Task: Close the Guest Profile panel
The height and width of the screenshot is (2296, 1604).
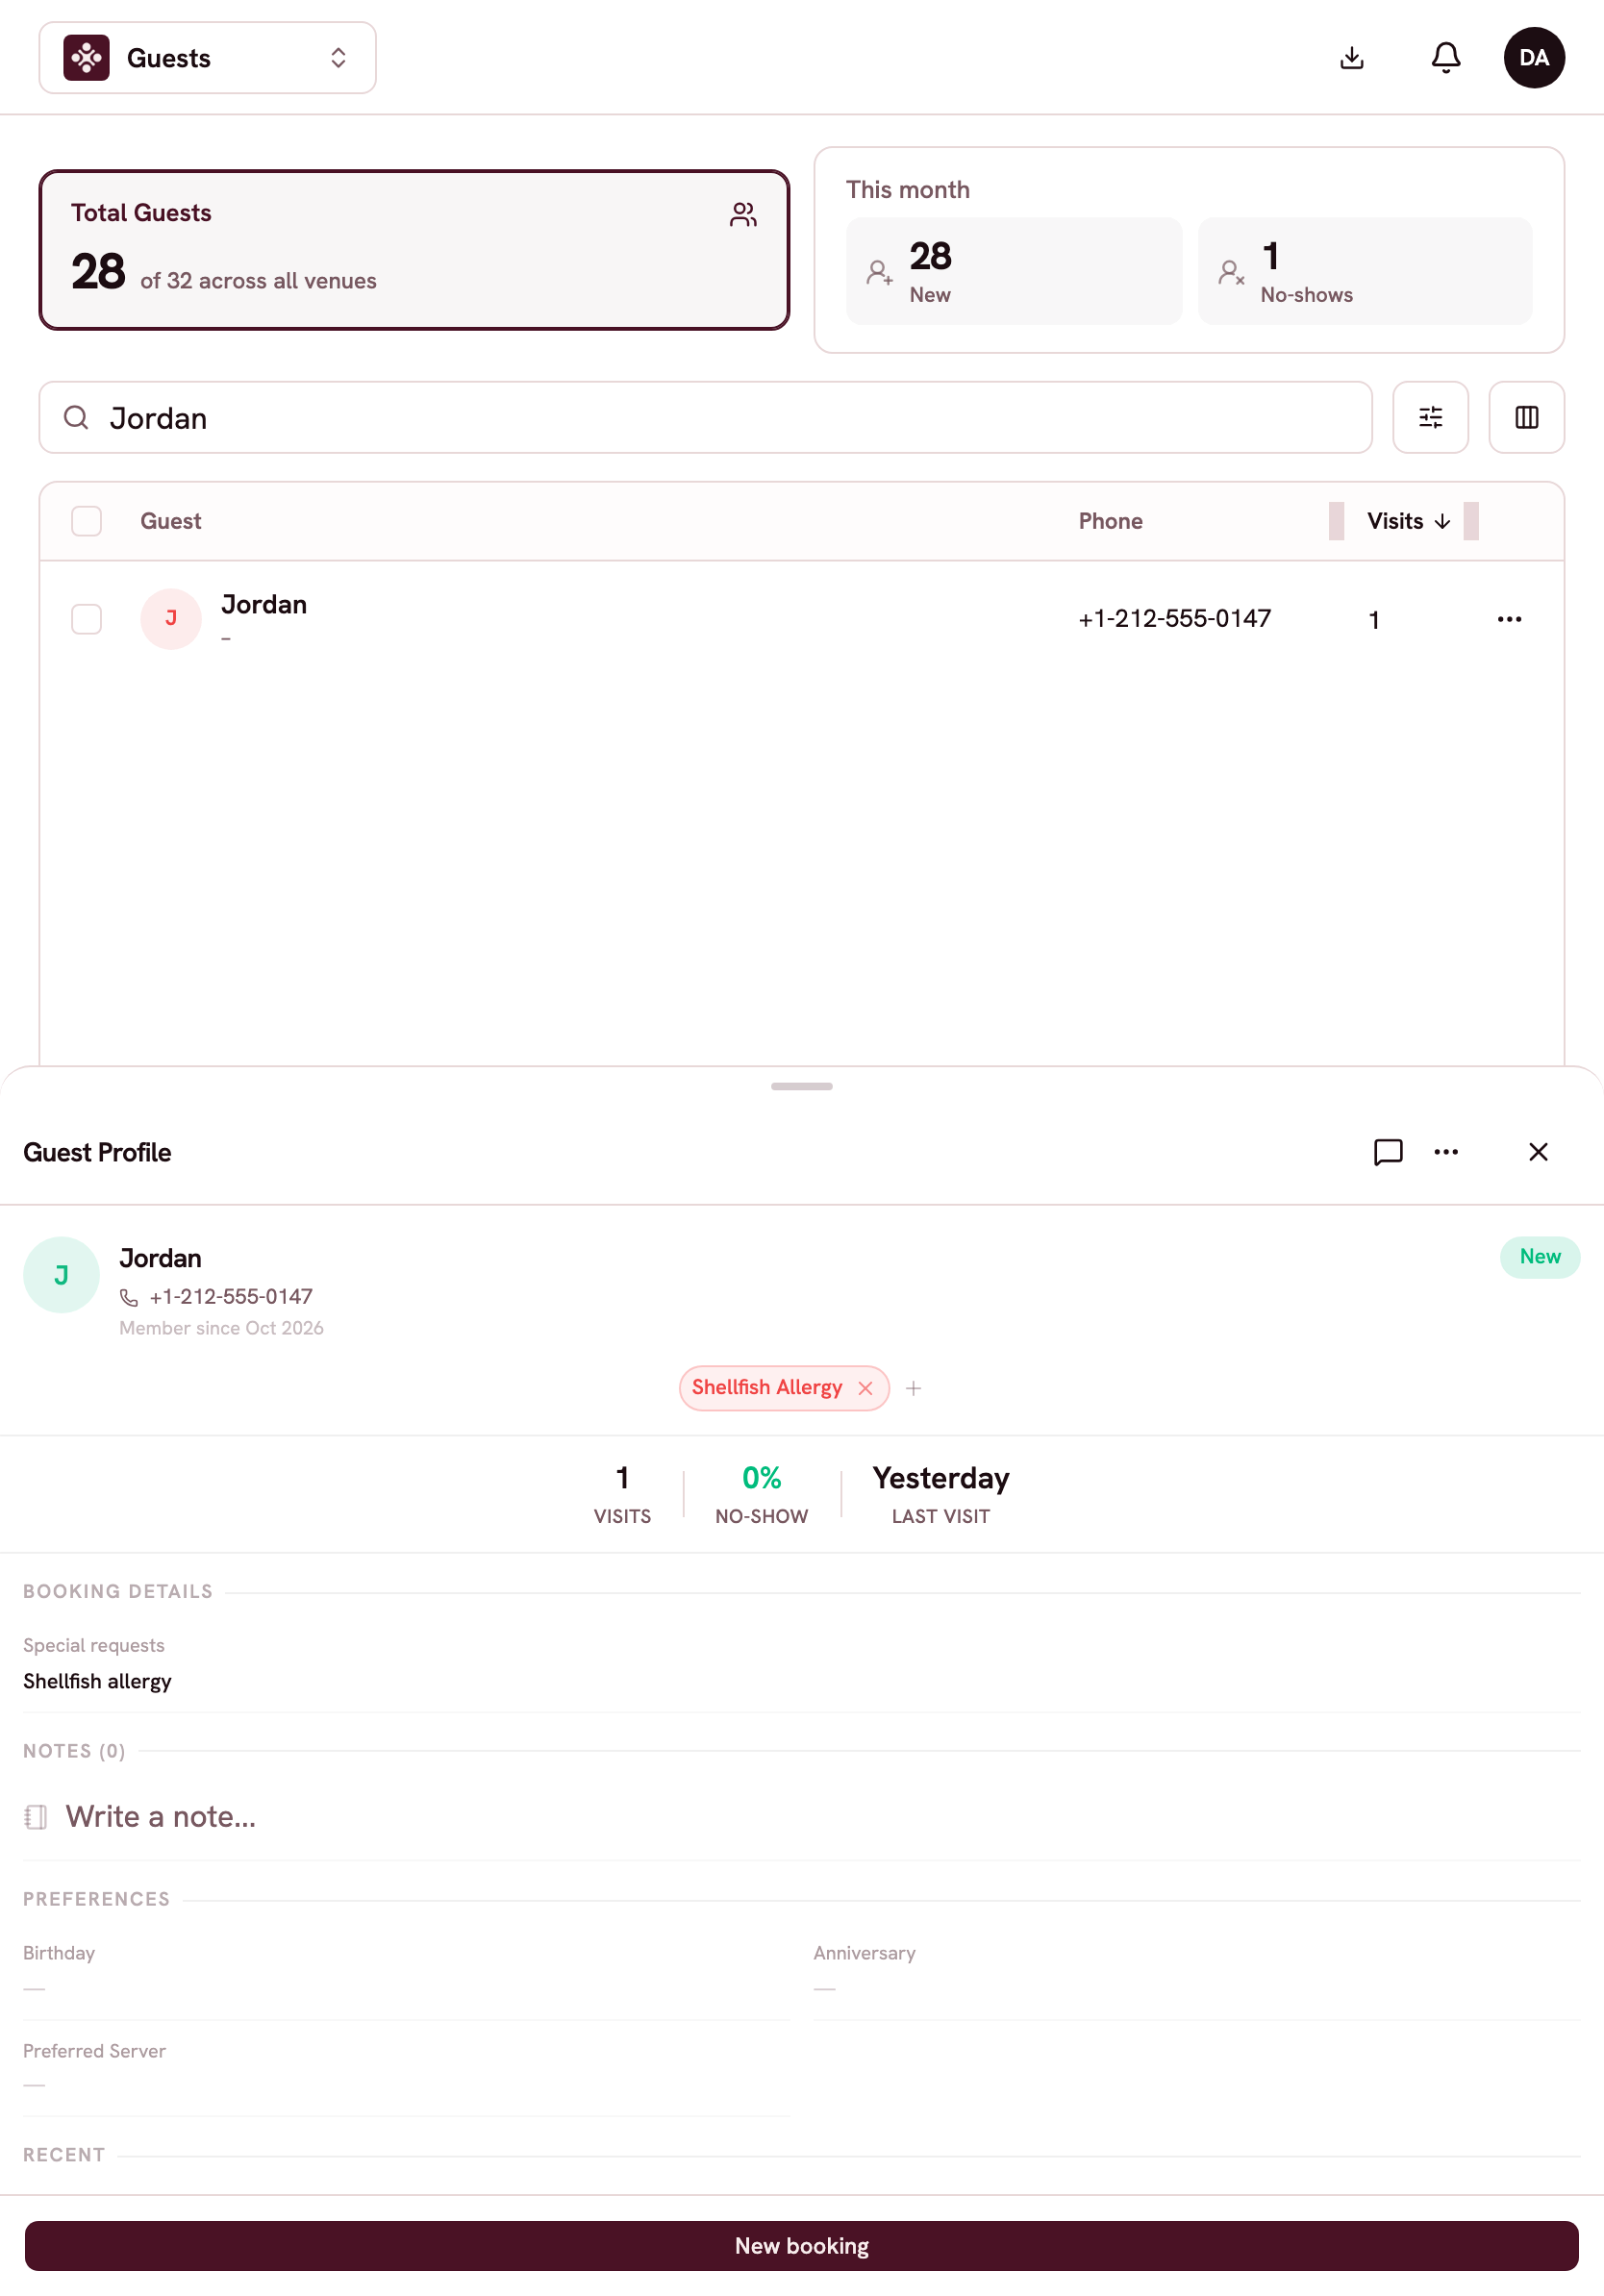Action: [1537, 1152]
